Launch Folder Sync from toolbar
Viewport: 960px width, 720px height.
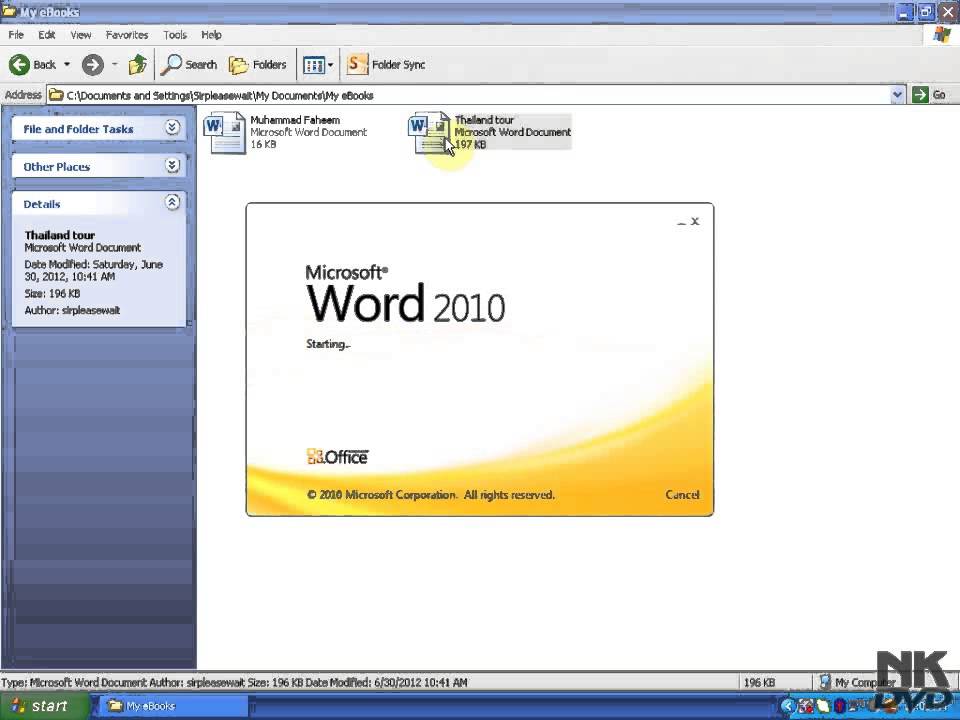[x=386, y=64]
